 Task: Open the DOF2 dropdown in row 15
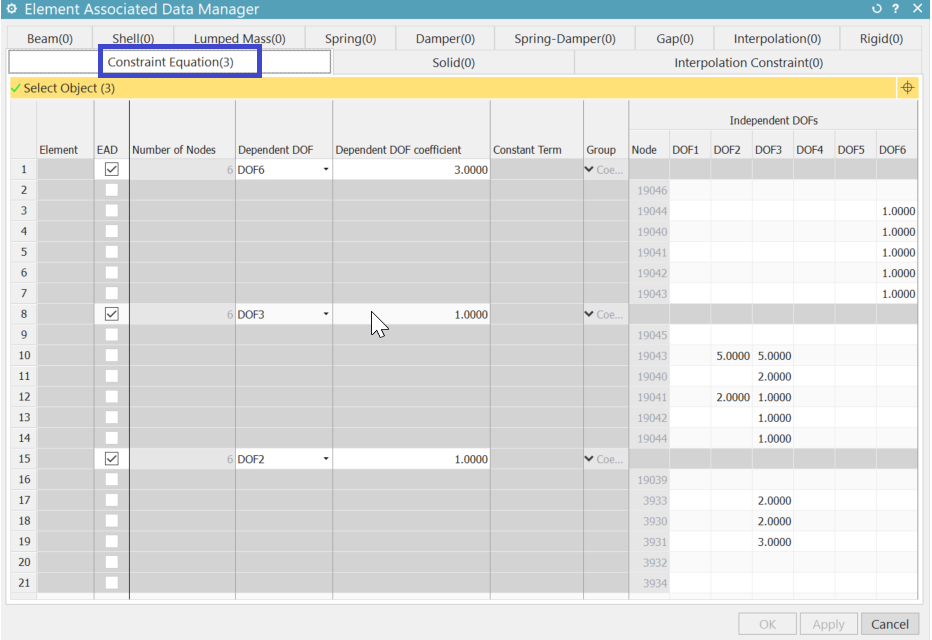(326, 458)
